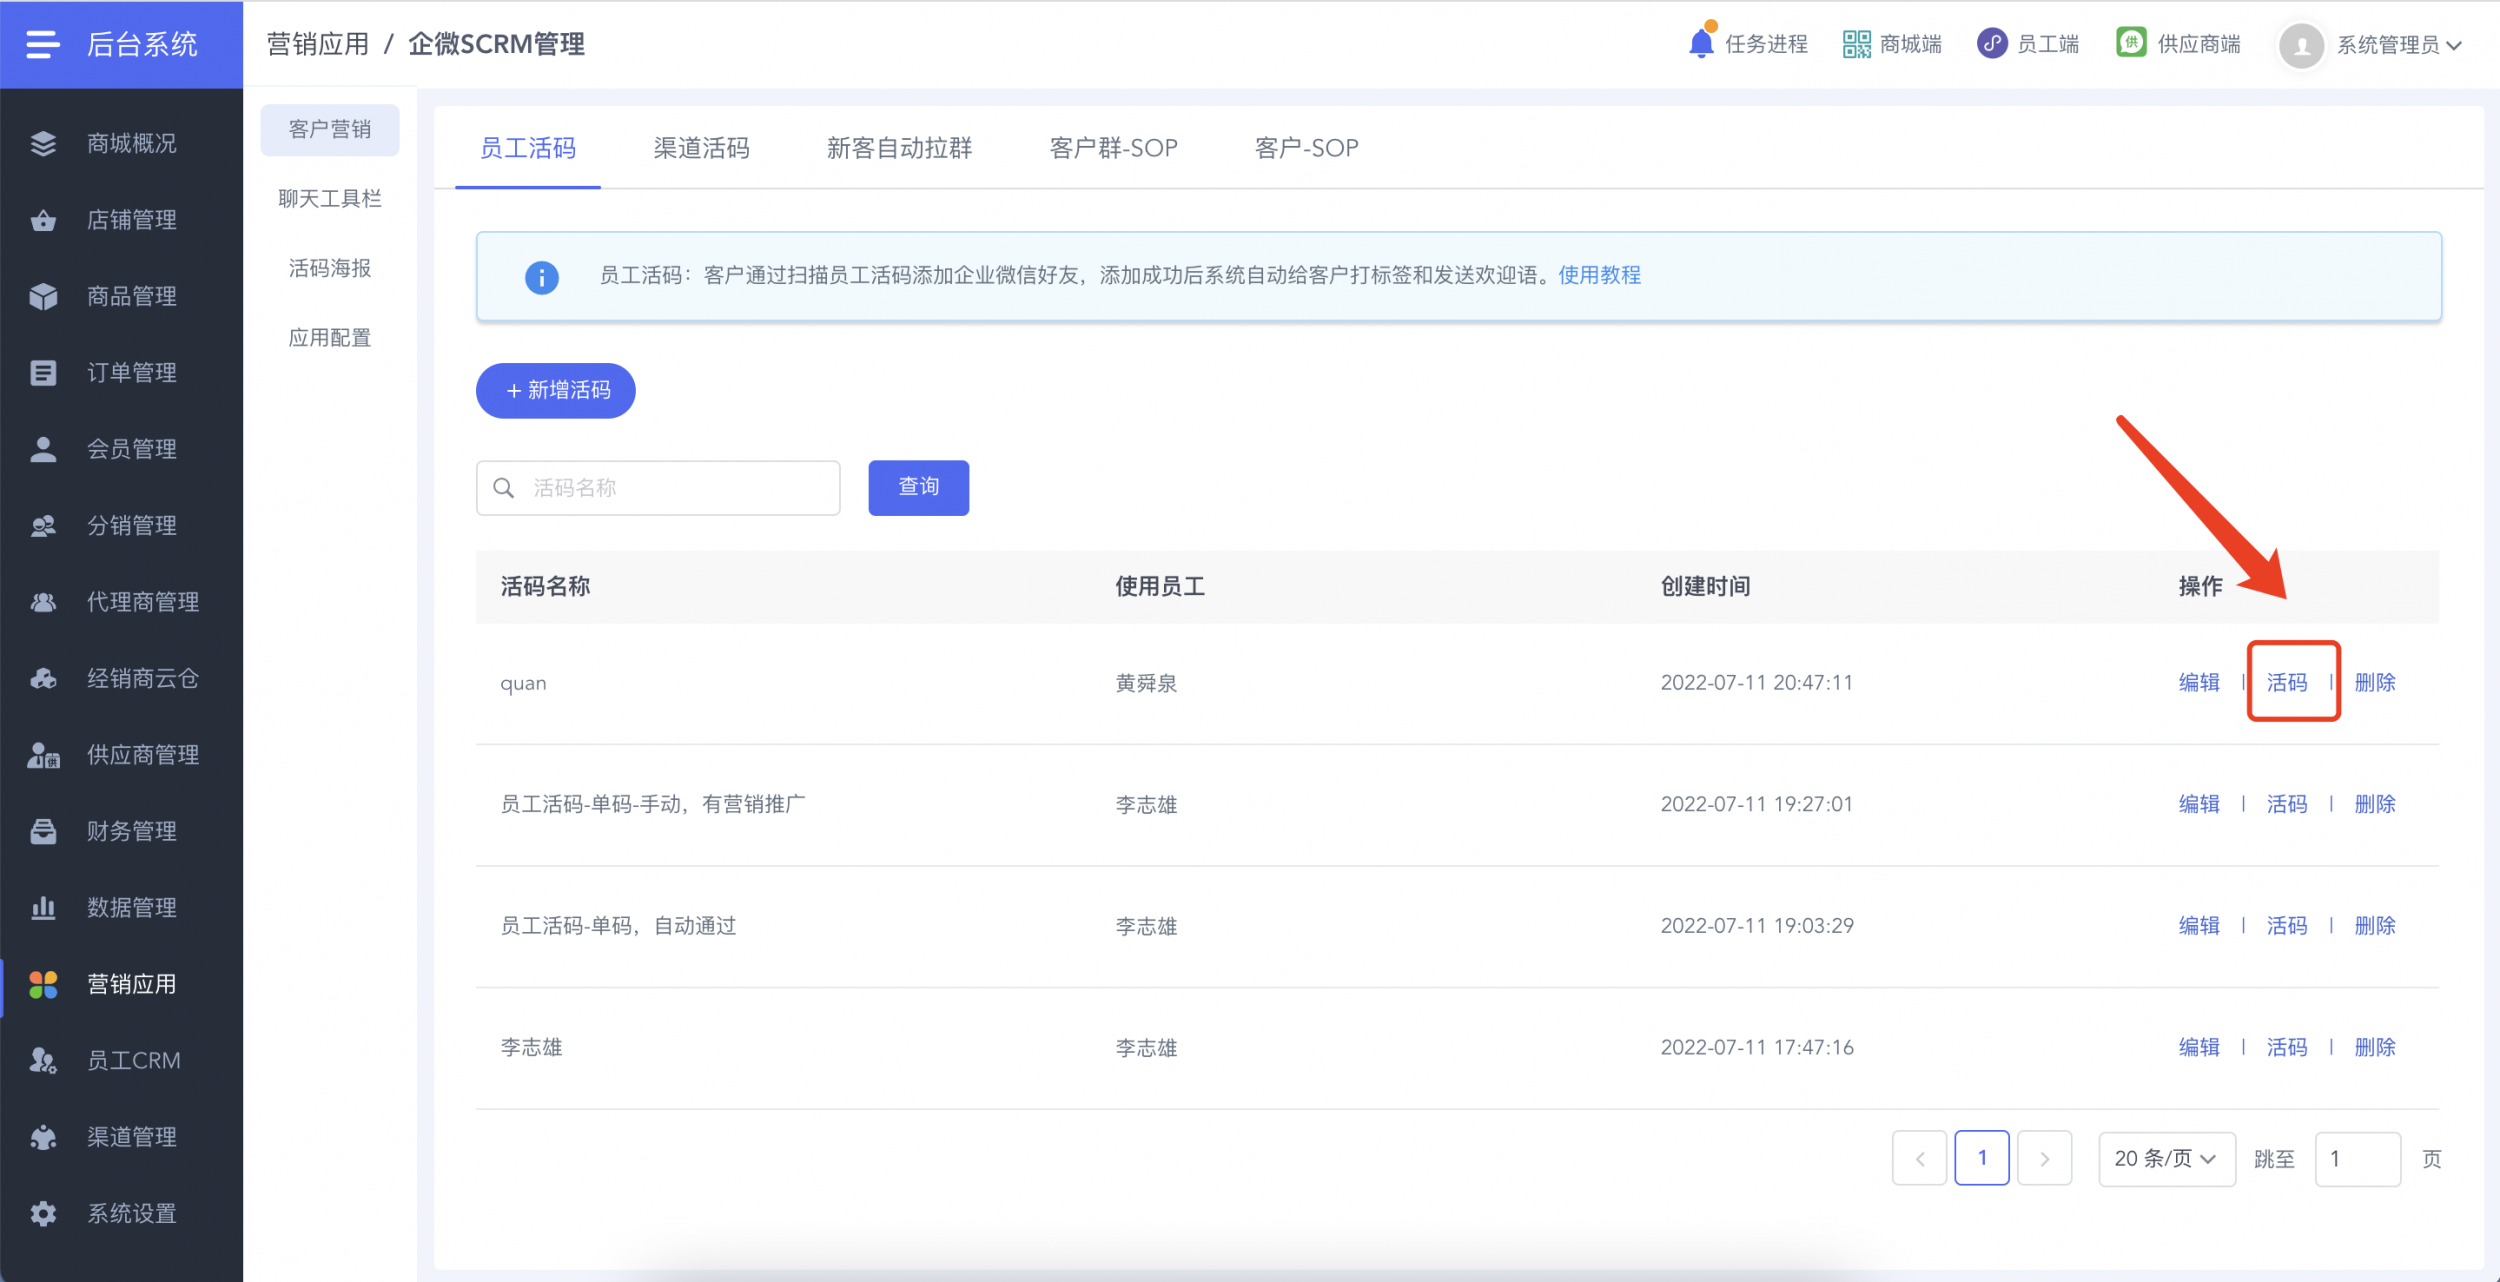Expand the 系统管理员 user dropdown
2500x1282 pixels.
pyautogui.click(x=2371, y=45)
